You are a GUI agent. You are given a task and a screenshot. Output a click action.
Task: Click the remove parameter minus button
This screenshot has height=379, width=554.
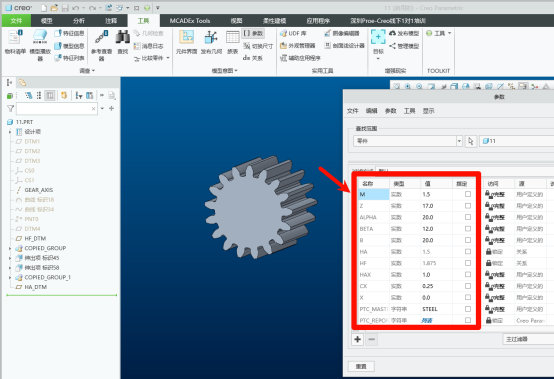[x=371, y=339]
